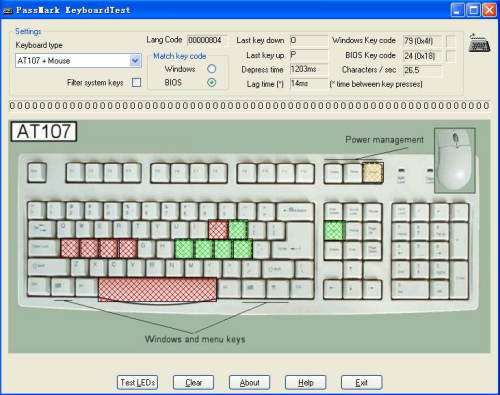Click the orange highlighted power management key
This screenshot has width=500, height=395.
[x=373, y=172]
